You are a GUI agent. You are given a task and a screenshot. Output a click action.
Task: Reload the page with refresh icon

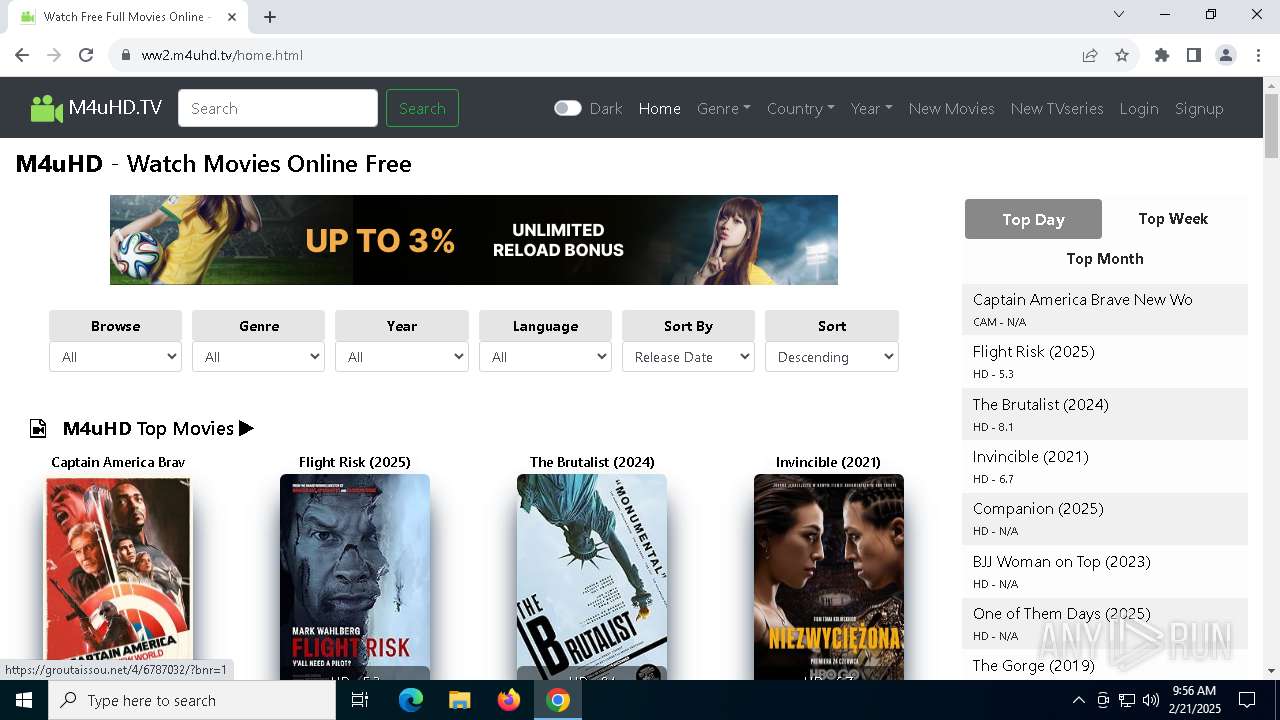[x=86, y=55]
